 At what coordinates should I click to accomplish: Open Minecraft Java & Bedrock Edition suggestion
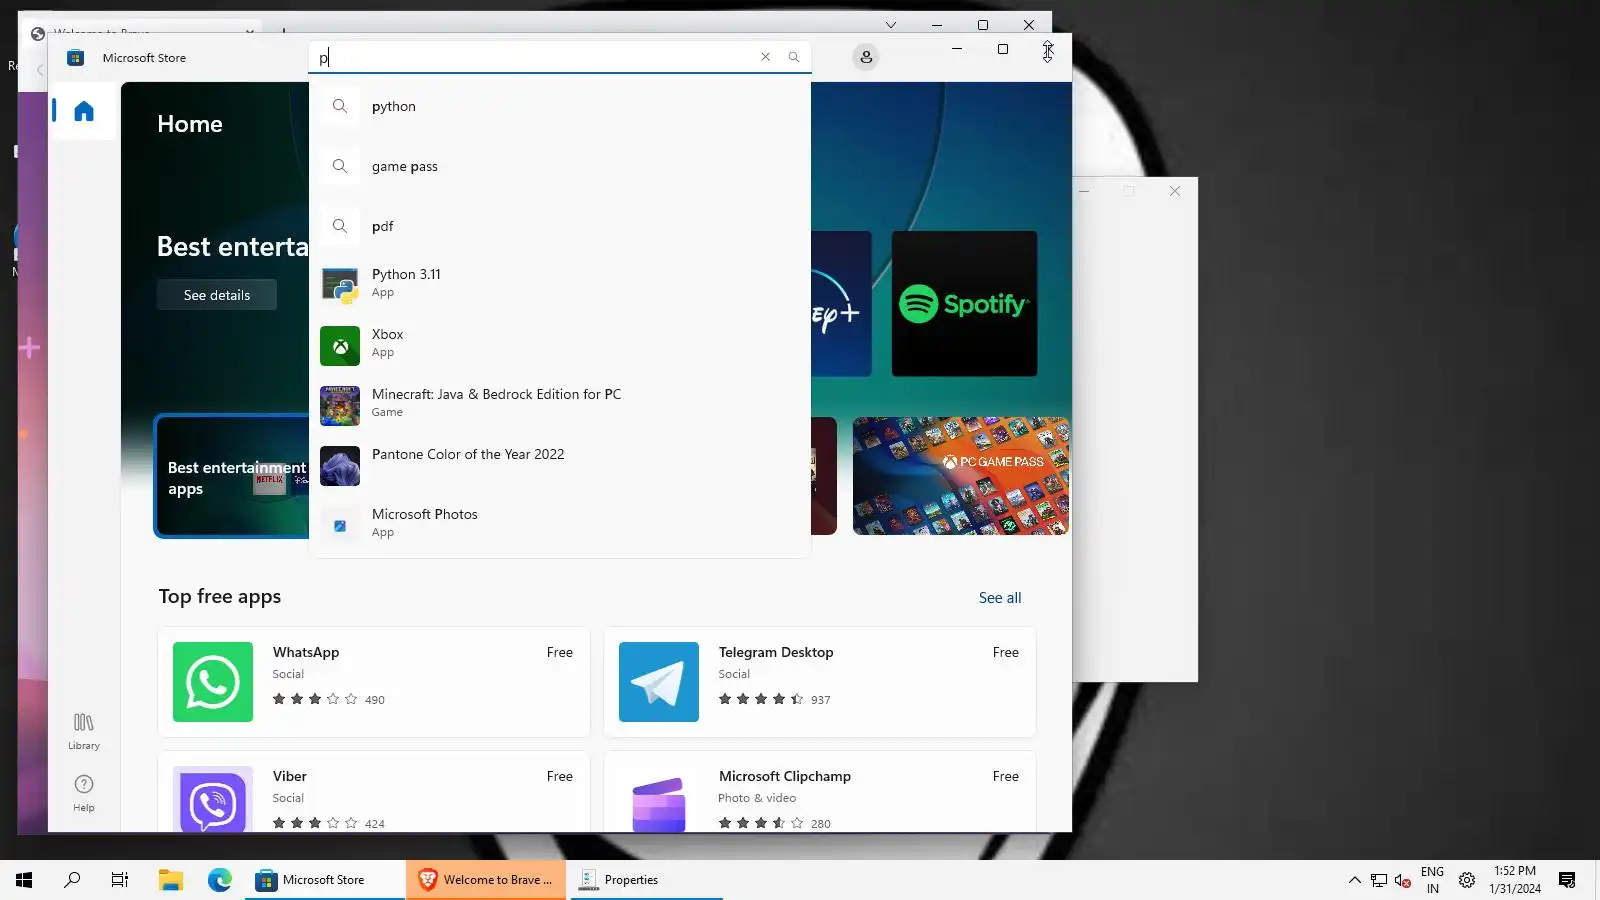click(560, 404)
